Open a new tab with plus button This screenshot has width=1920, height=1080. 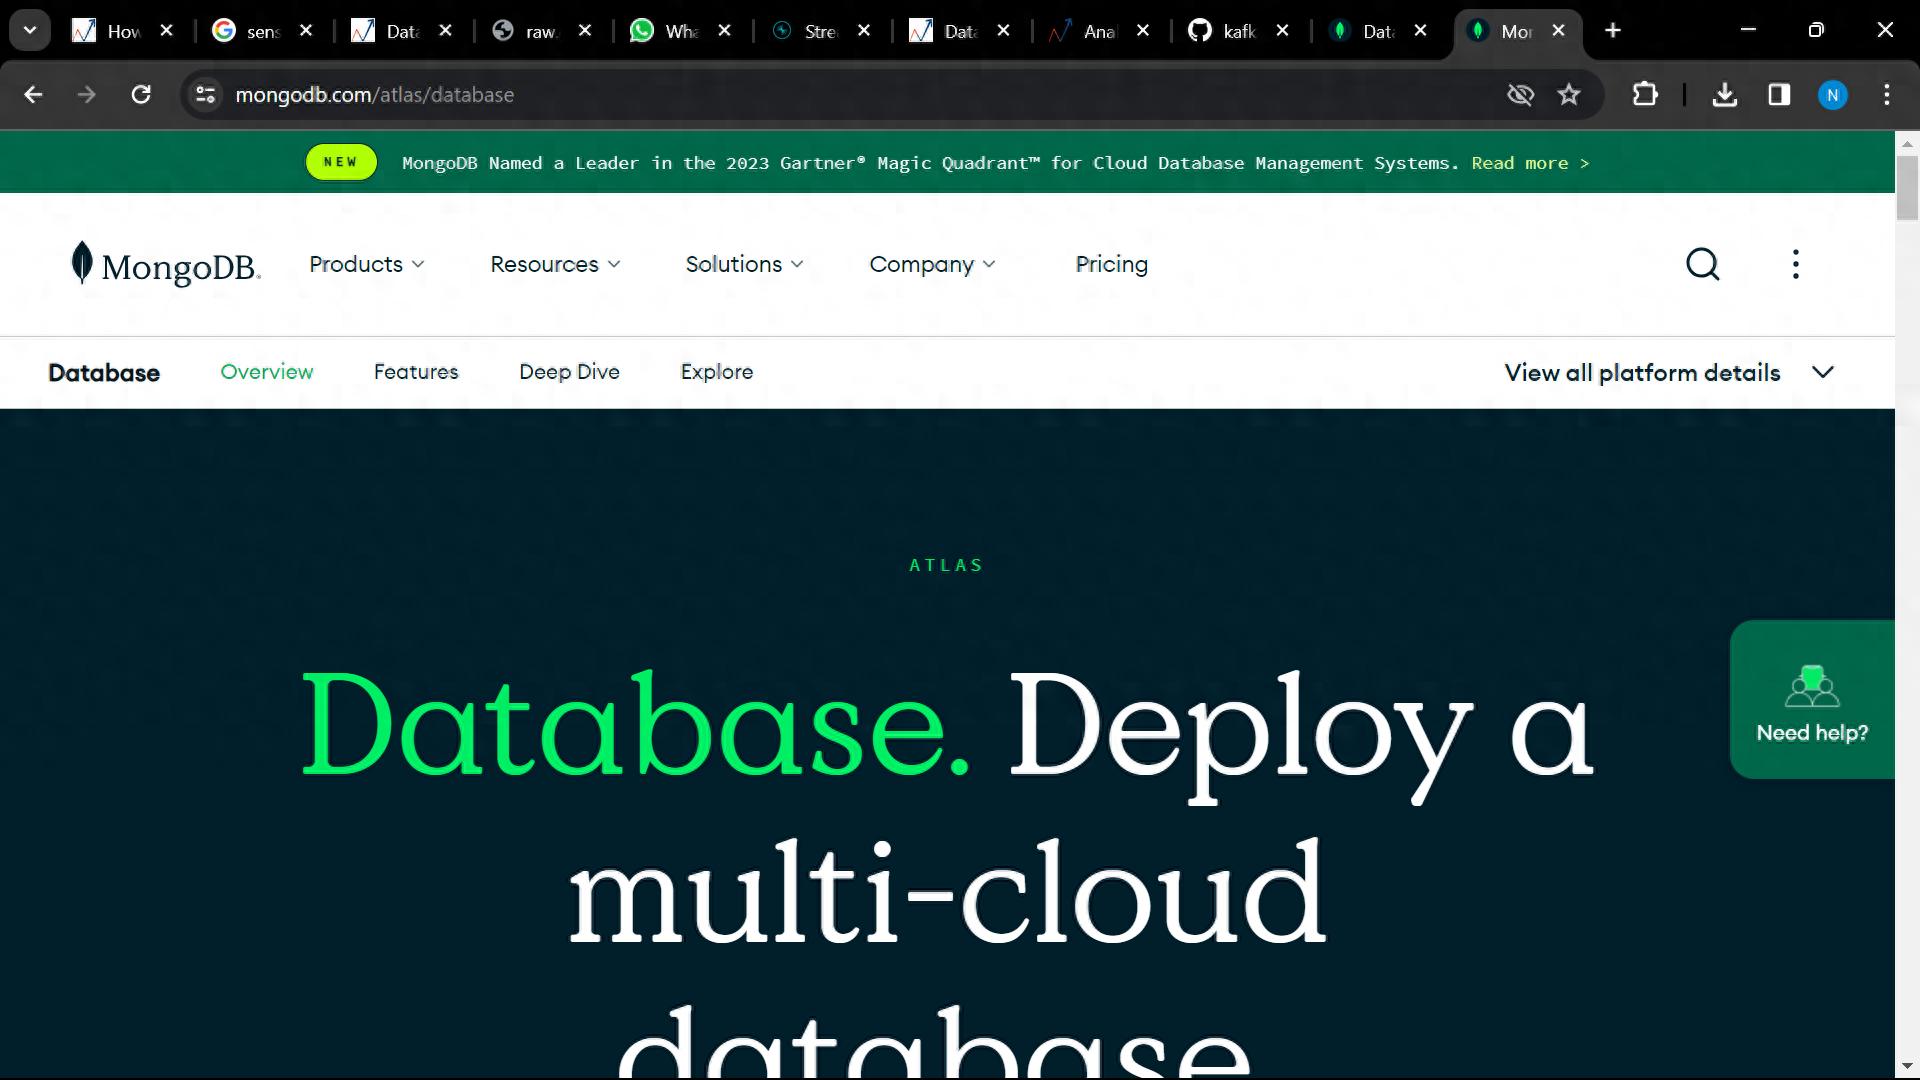(x=1613, y=31)
